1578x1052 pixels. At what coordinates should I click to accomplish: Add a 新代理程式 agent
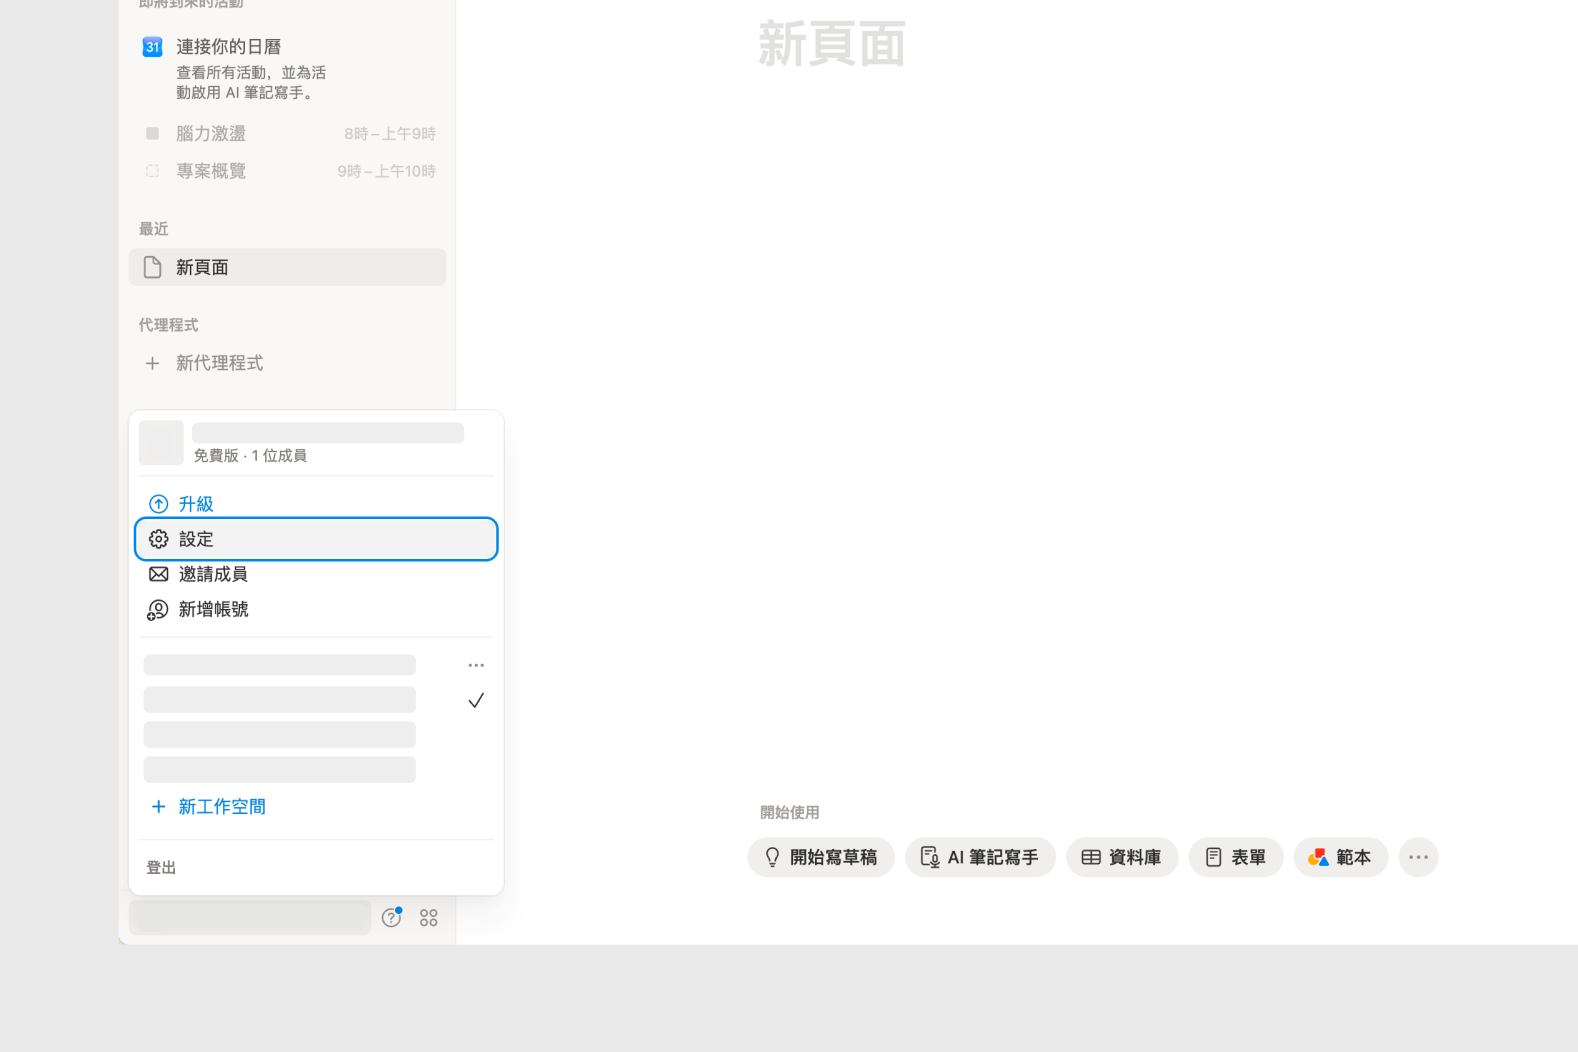point(288,363)
